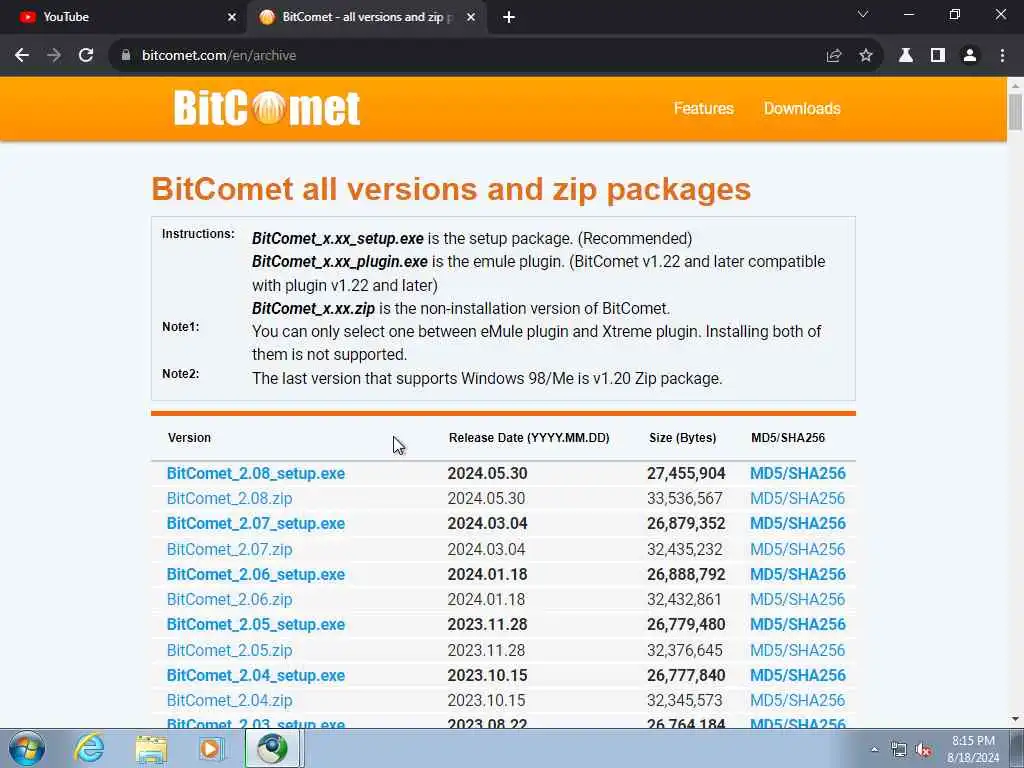Open Features in site navigation
Image resolution: width=1024 pixels, height=768 pixels.
(x=703, y=108)
